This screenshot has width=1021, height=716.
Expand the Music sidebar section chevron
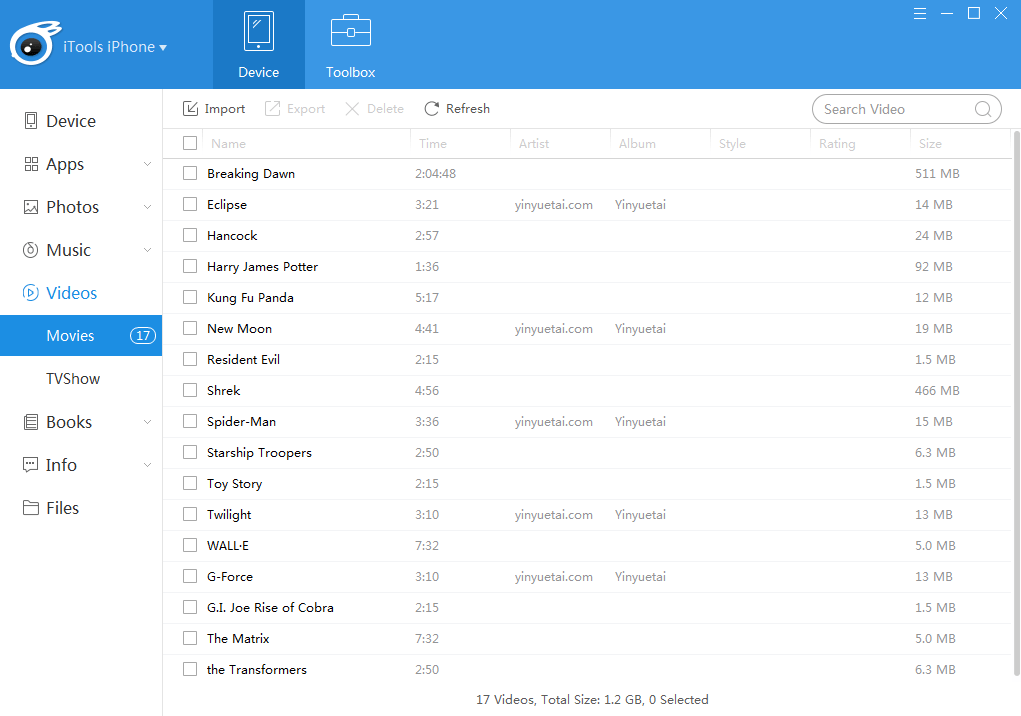coord(147,249)
